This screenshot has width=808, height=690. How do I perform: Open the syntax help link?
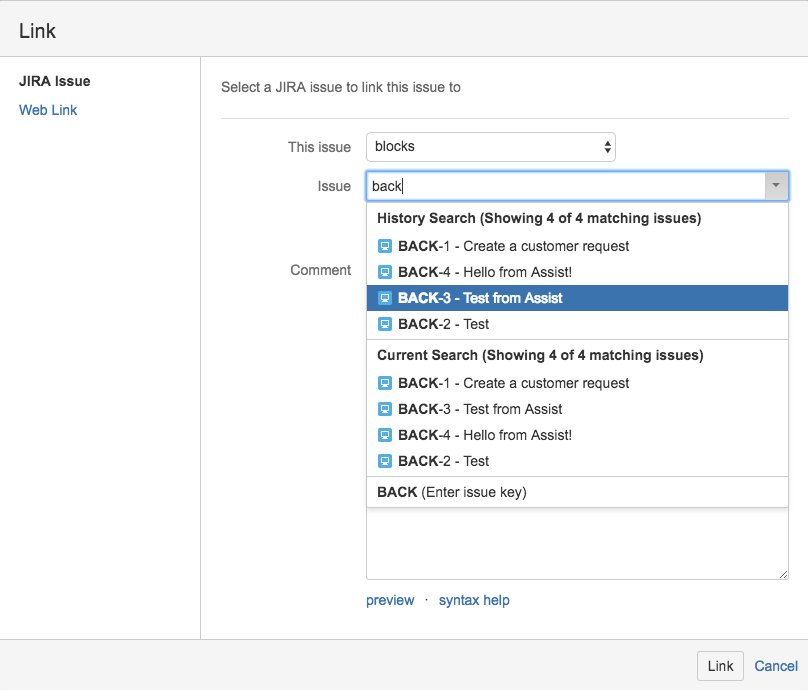(x=474, y=600)
